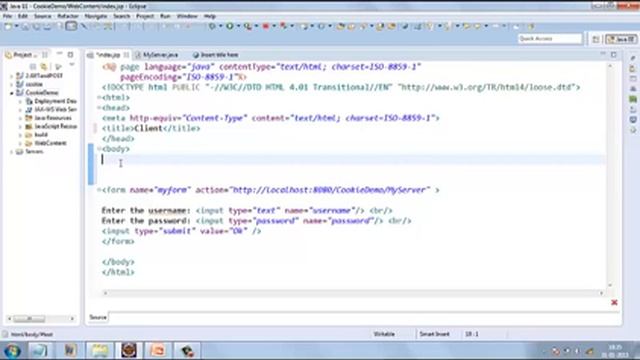This screenshot has height=360, width=640.
Task: Click Collapse All in Project Explorer
Action: tap(33, 66)
